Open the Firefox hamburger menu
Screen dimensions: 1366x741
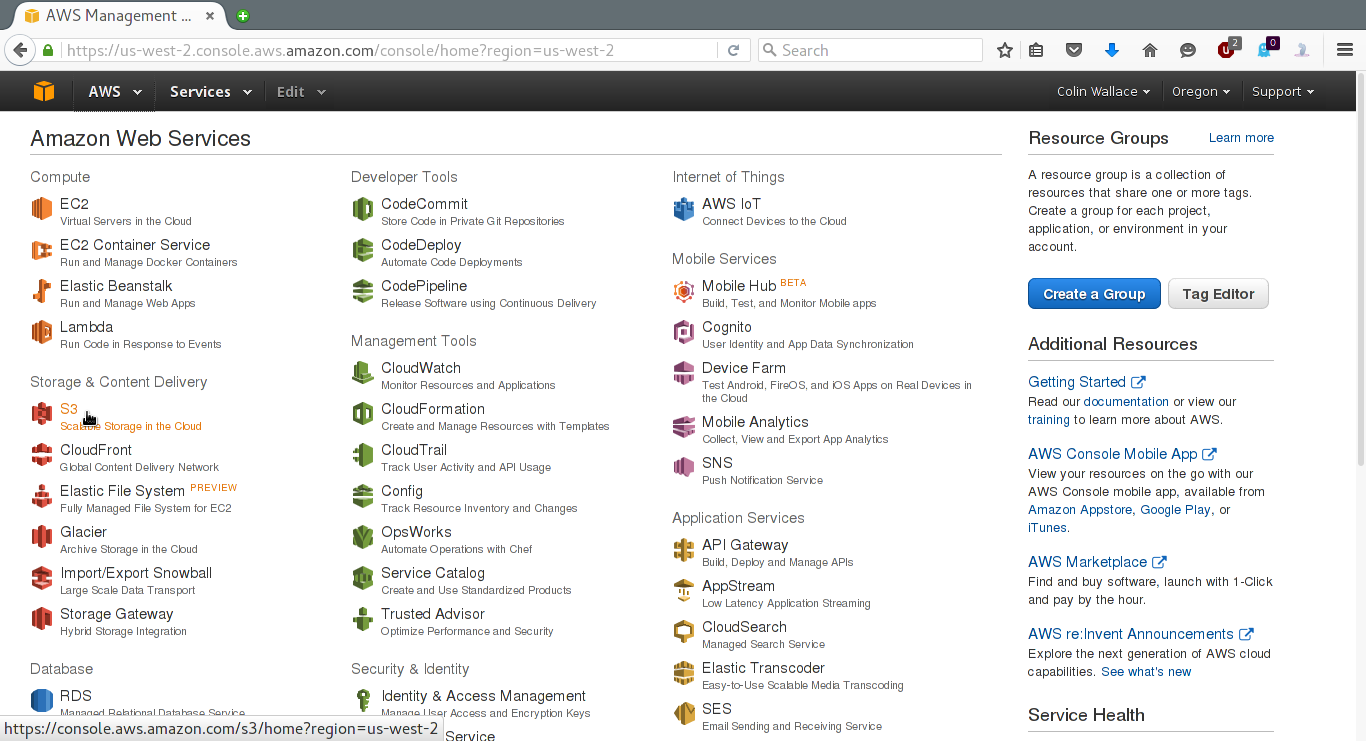click(x=1345, y=50)
